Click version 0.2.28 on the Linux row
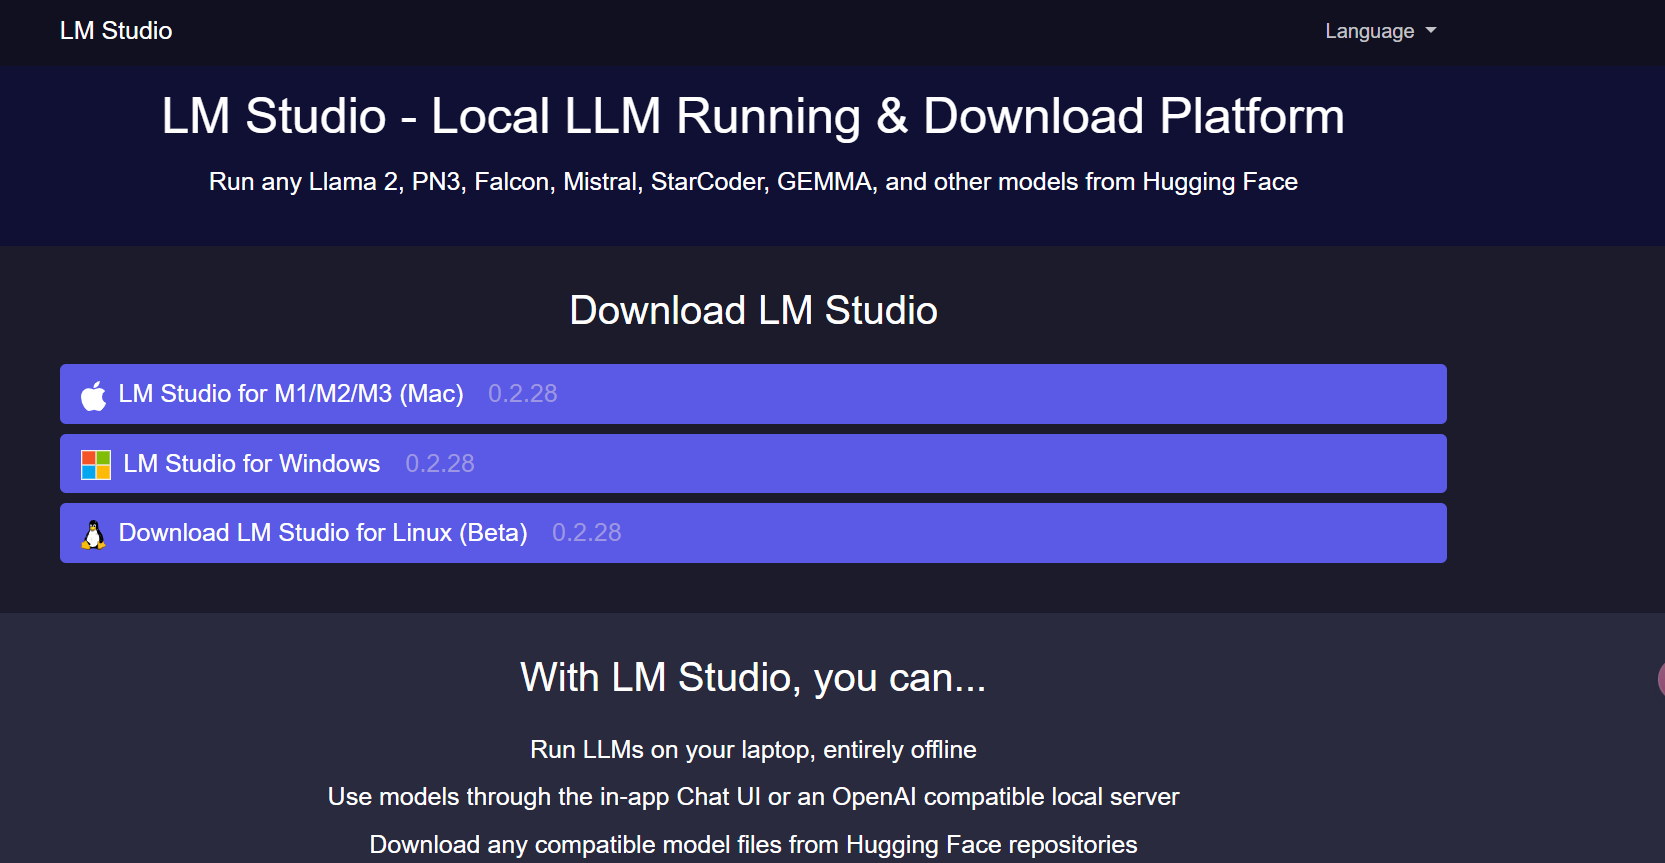The width and height of the screenshot is (1665, 863). coord(587,533)
